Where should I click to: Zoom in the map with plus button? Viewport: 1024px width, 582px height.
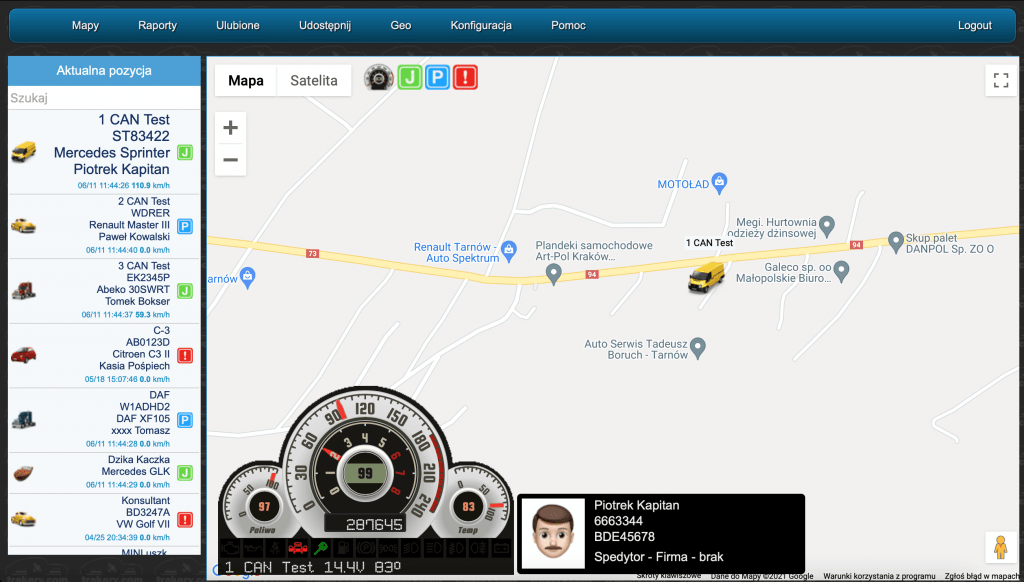[231, 127]
